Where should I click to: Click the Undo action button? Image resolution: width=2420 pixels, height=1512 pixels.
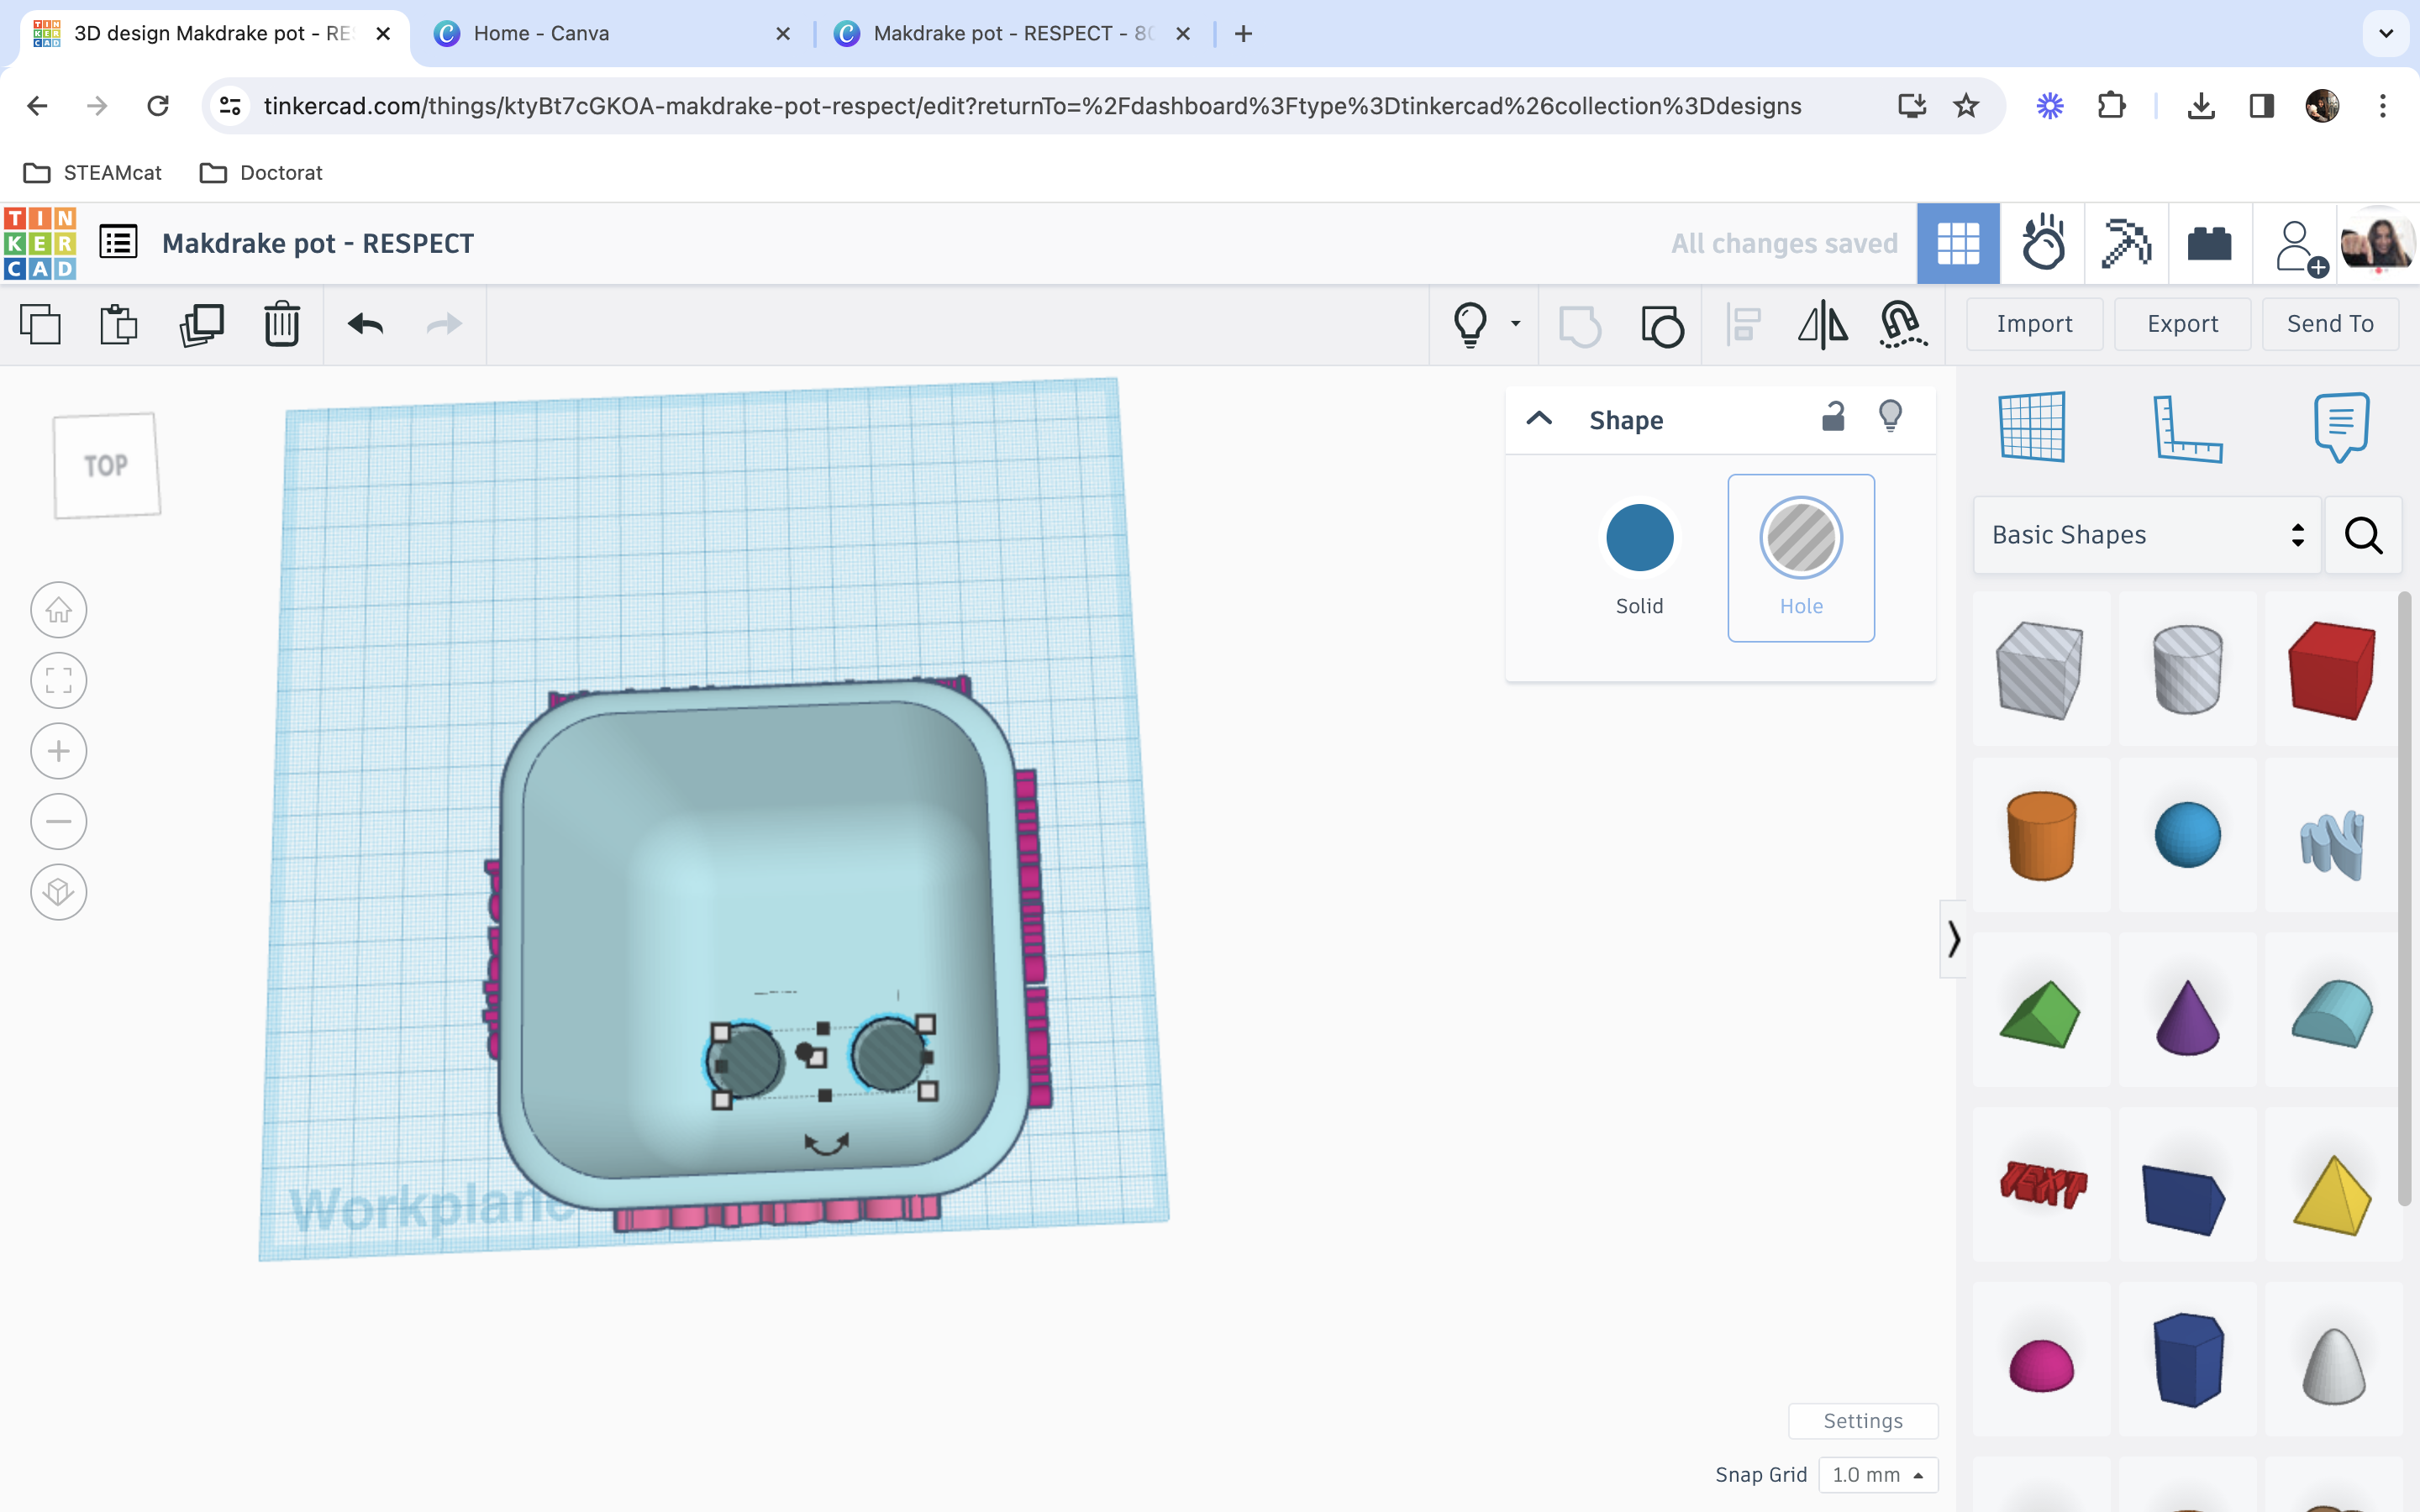point(366,324)
